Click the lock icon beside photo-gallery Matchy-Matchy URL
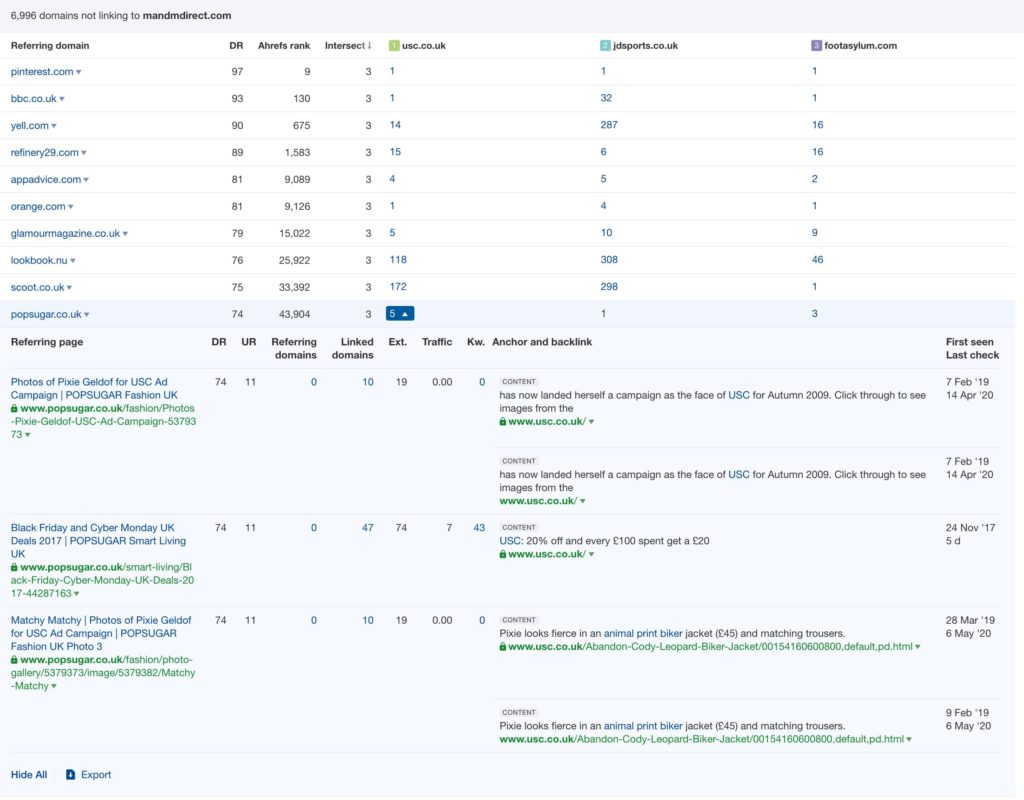 pyautogui.click(x=14, y=660)
